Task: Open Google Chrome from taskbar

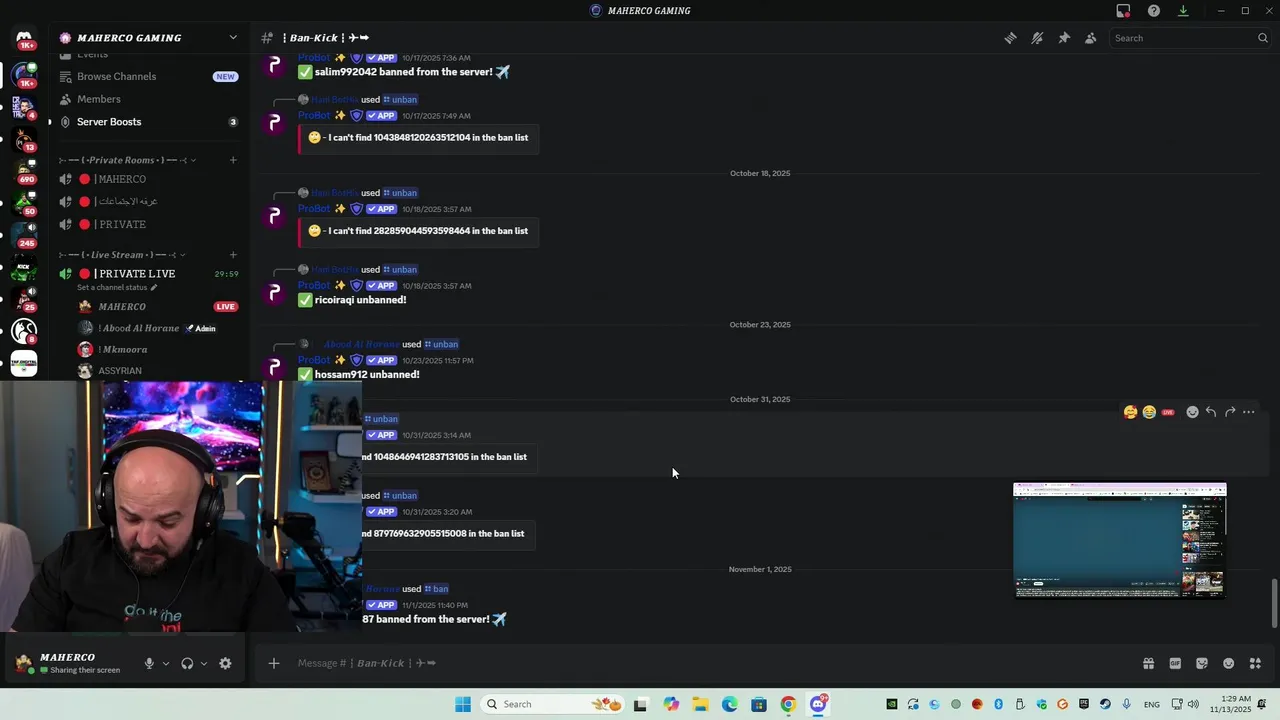Action: (789, 704)
